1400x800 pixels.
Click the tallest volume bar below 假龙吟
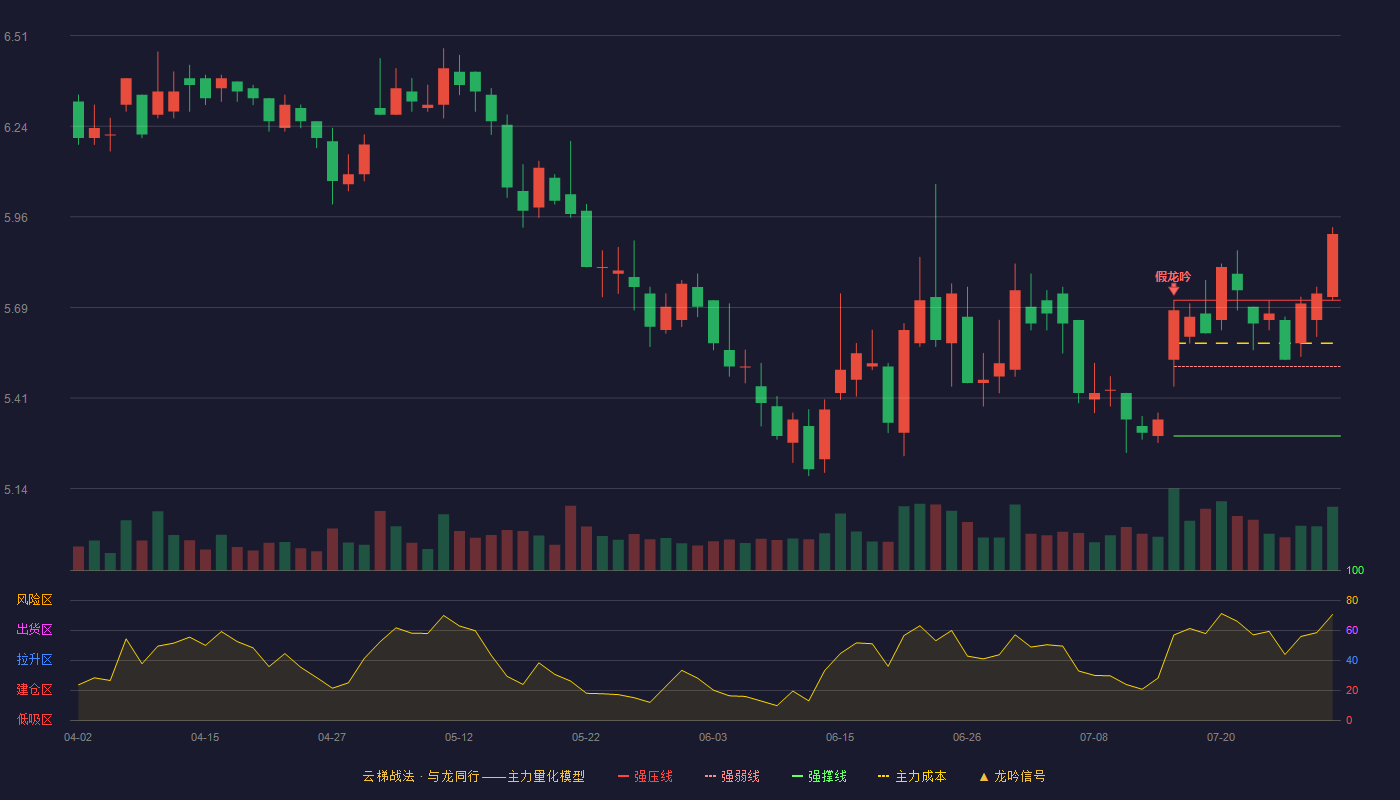click(1174, 529)
